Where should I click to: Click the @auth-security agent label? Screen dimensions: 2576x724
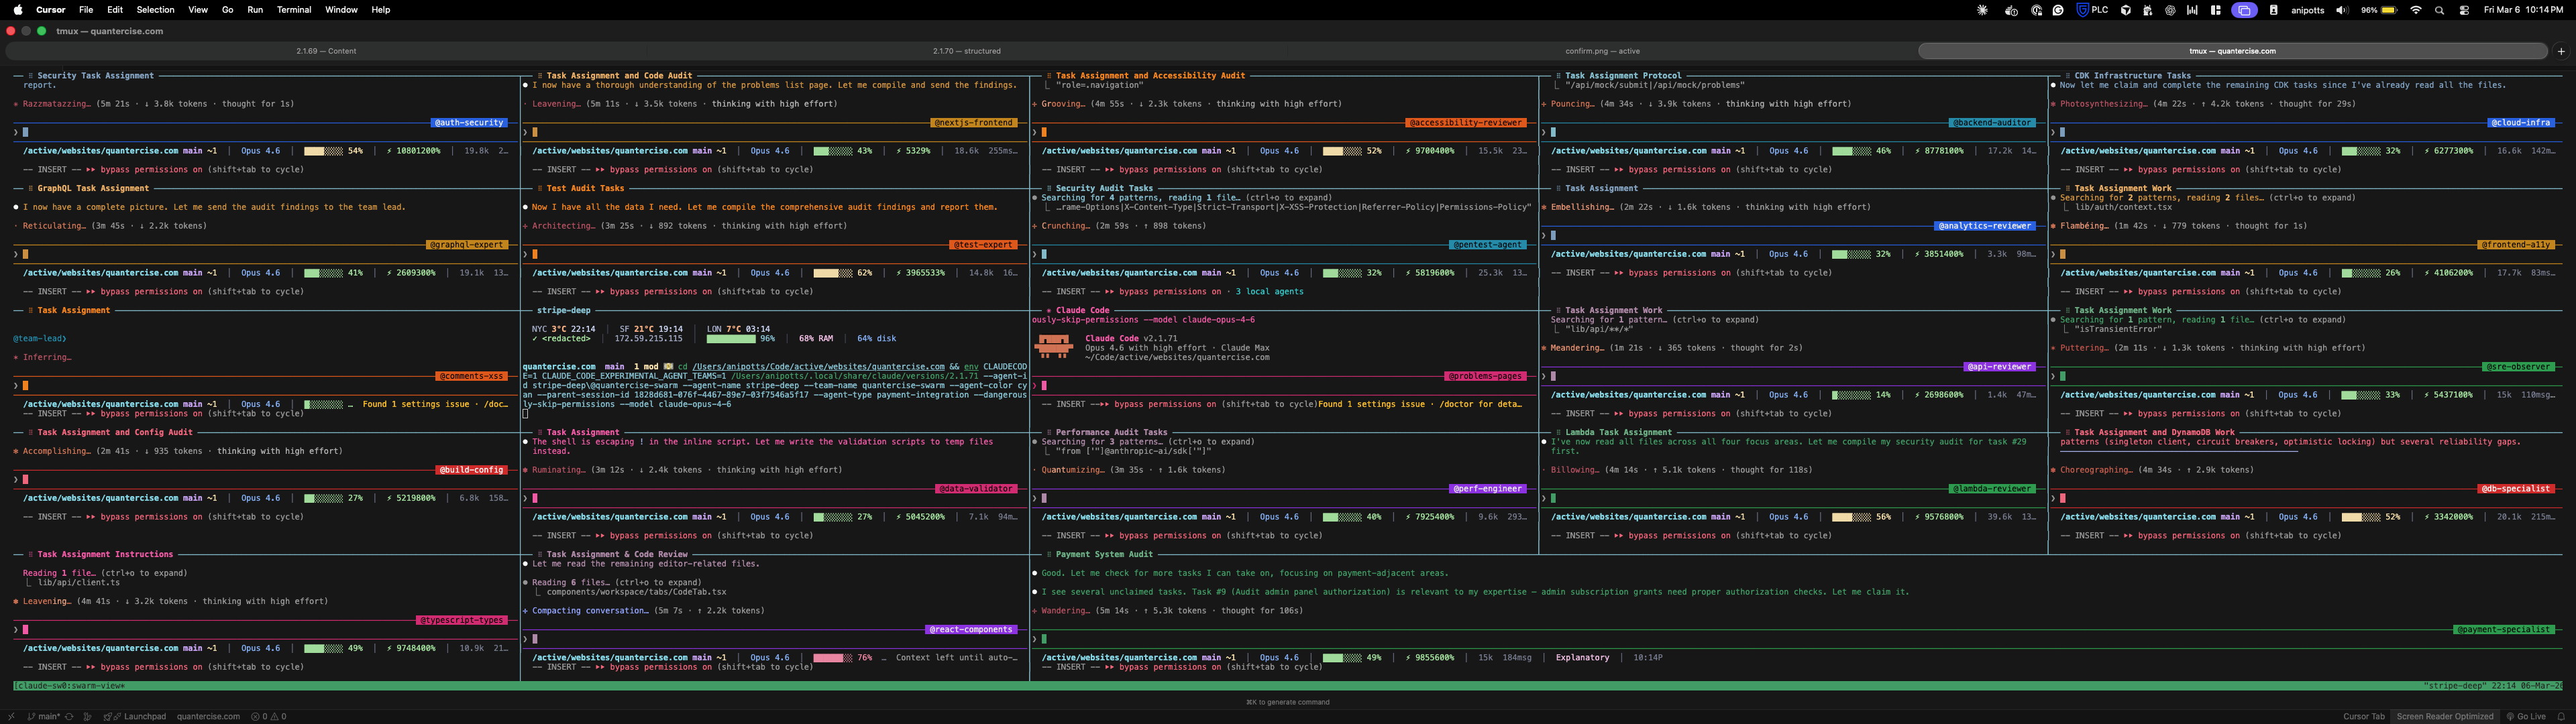click(x=469, y=123)
